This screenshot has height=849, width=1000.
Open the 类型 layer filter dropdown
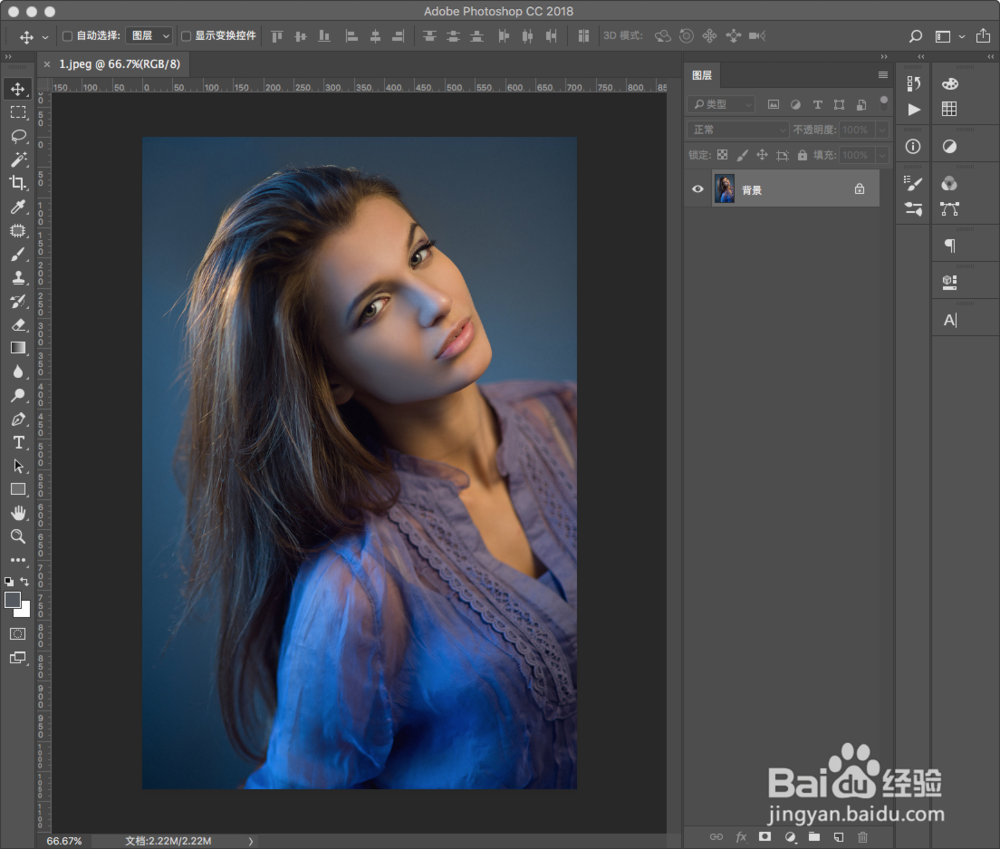pyautogui.click(x=720, y=103)
